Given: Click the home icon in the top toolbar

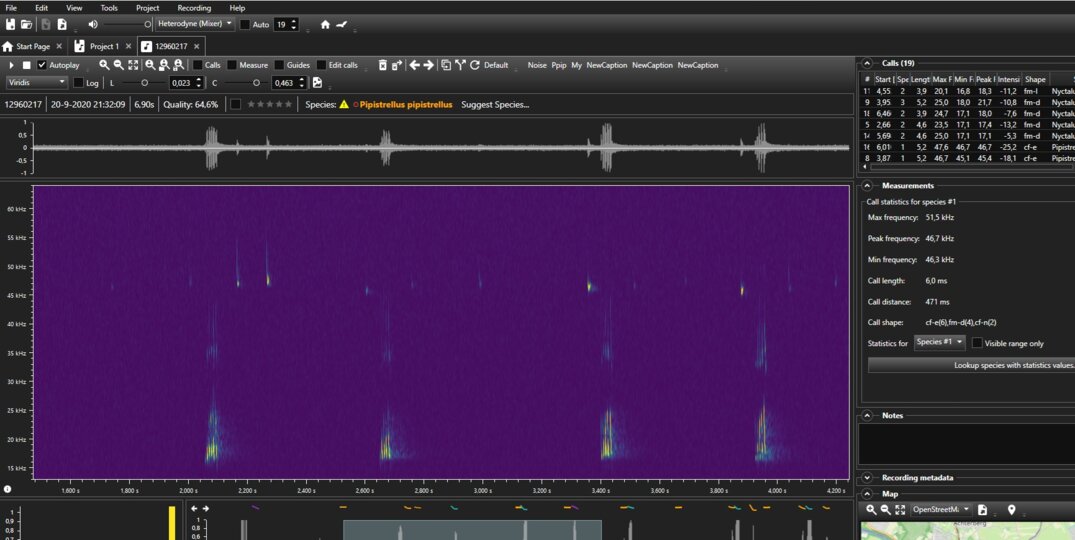Looking at the screenshot, I should click(x=325, y=24).
